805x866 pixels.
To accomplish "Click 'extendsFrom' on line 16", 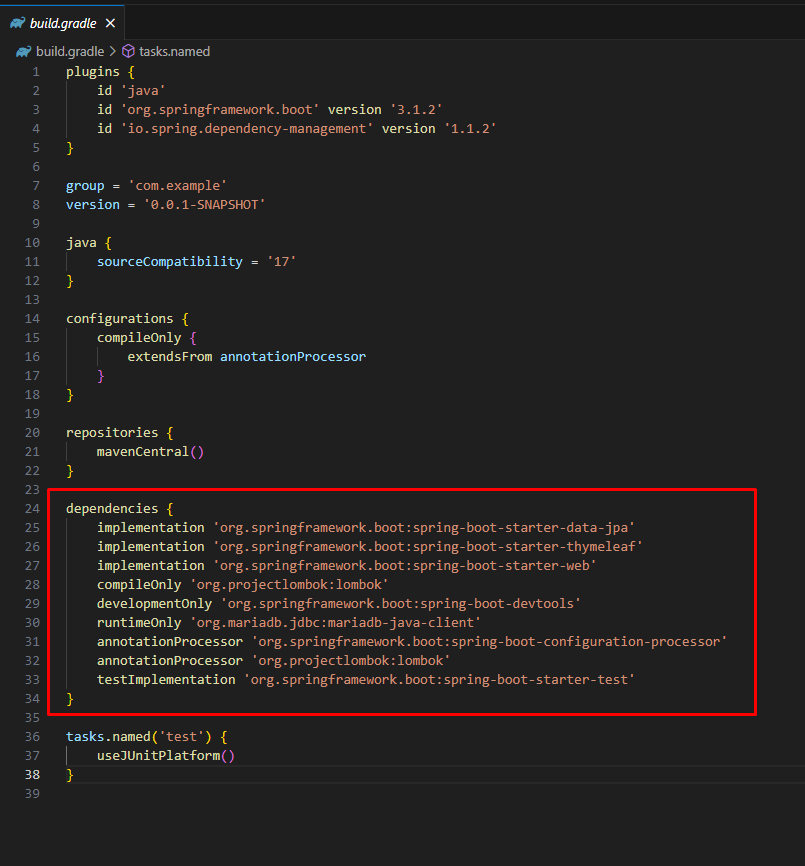I will (x=170, y=357).
